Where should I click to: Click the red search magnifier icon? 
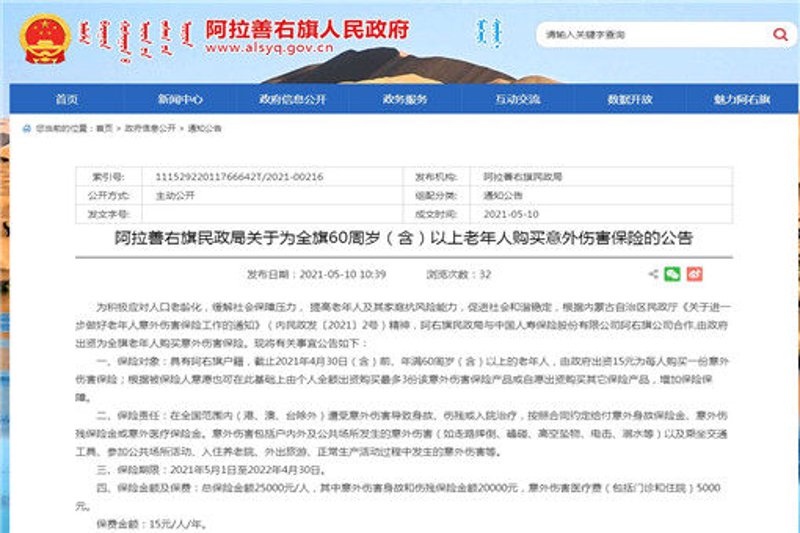[x=780, y=35]
